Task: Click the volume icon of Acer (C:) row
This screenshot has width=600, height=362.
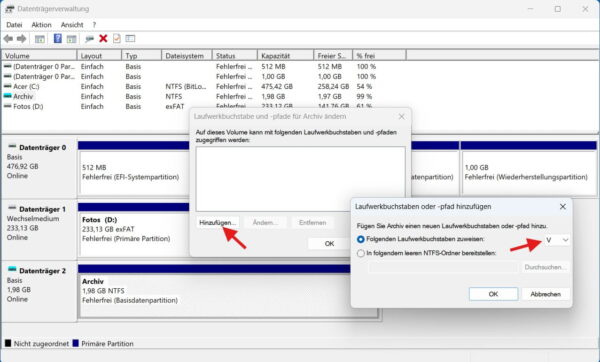Action: coord(7,86)
